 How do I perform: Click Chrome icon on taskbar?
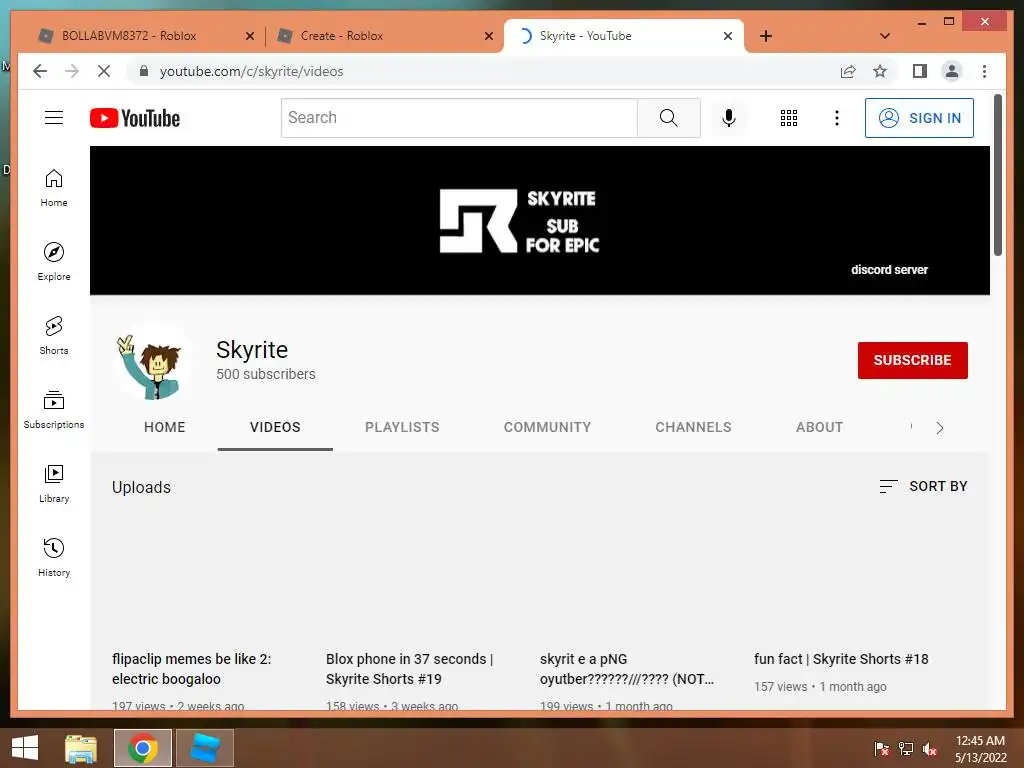143,748
